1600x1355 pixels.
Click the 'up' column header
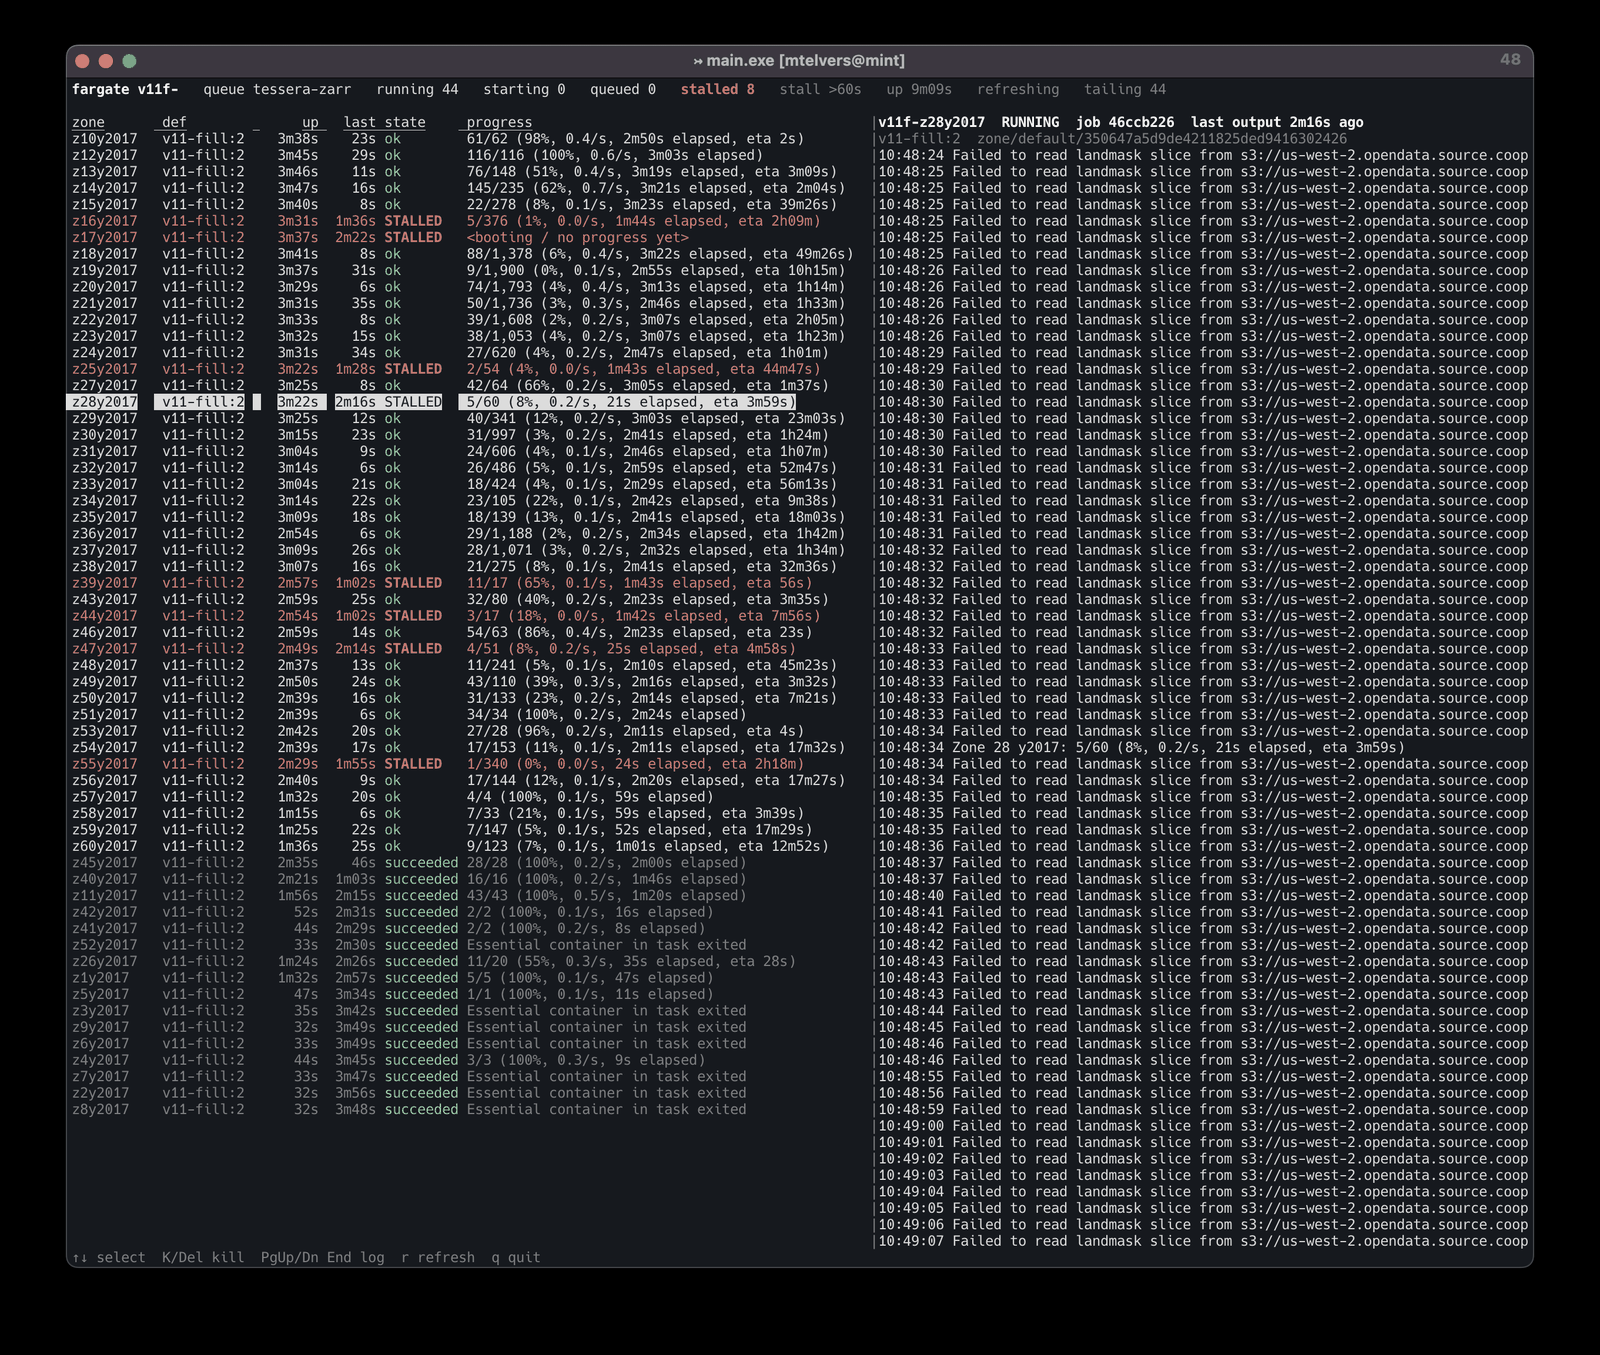310,122
